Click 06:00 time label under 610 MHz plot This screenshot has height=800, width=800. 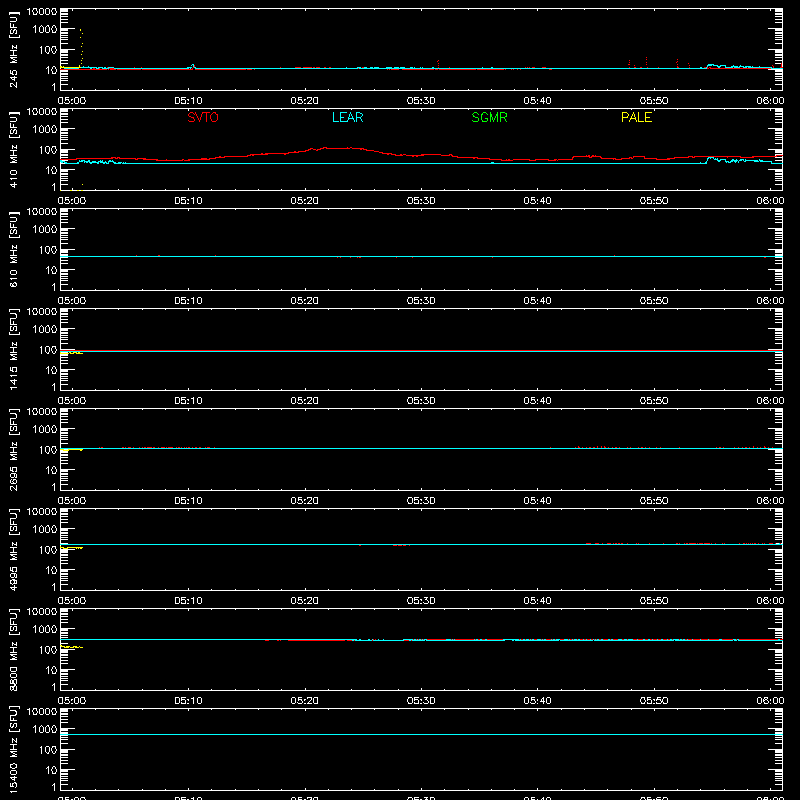click(x=770, y=301)
